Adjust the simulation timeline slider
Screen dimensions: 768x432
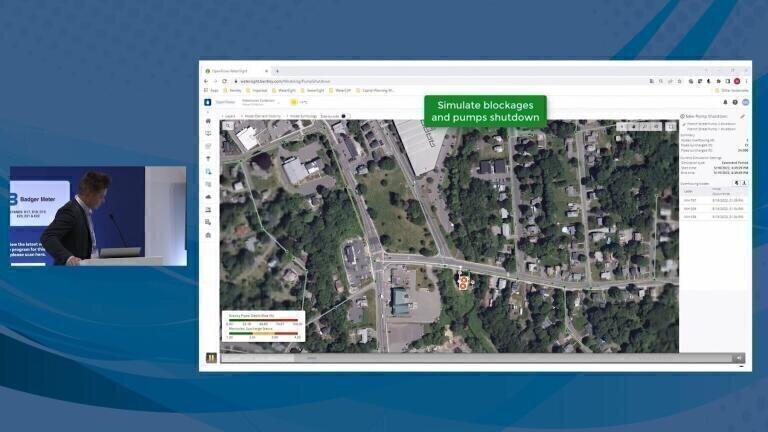(x=476, y=359)
